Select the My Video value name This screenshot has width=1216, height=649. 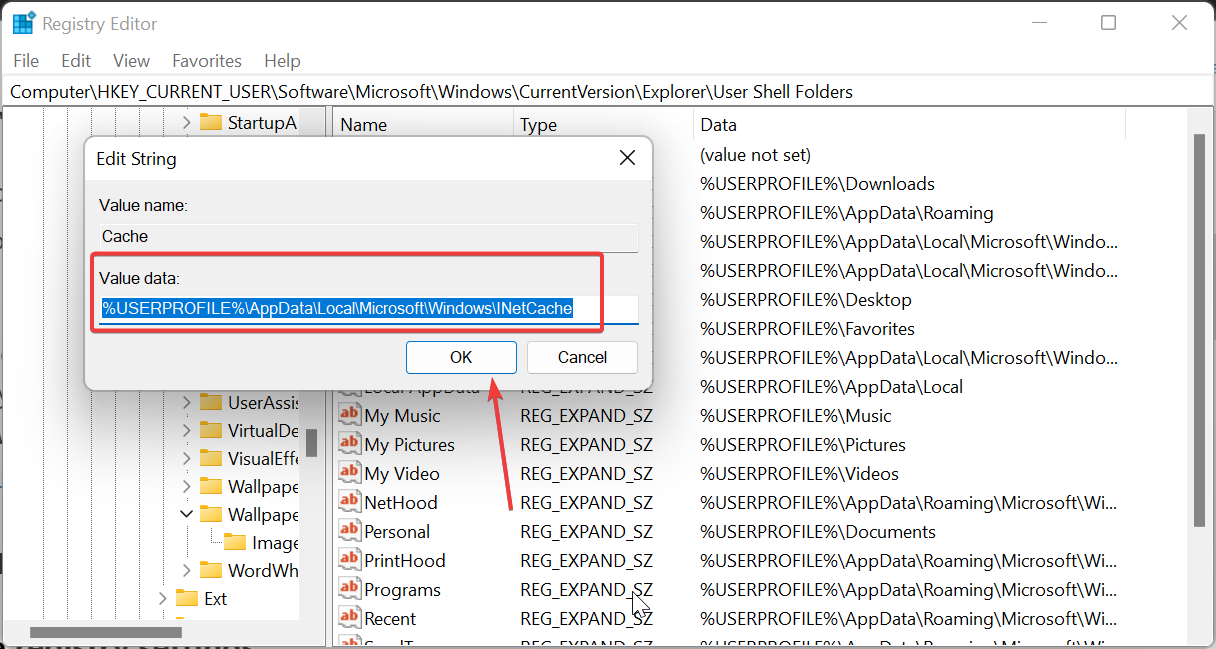[x=402, y=474]
